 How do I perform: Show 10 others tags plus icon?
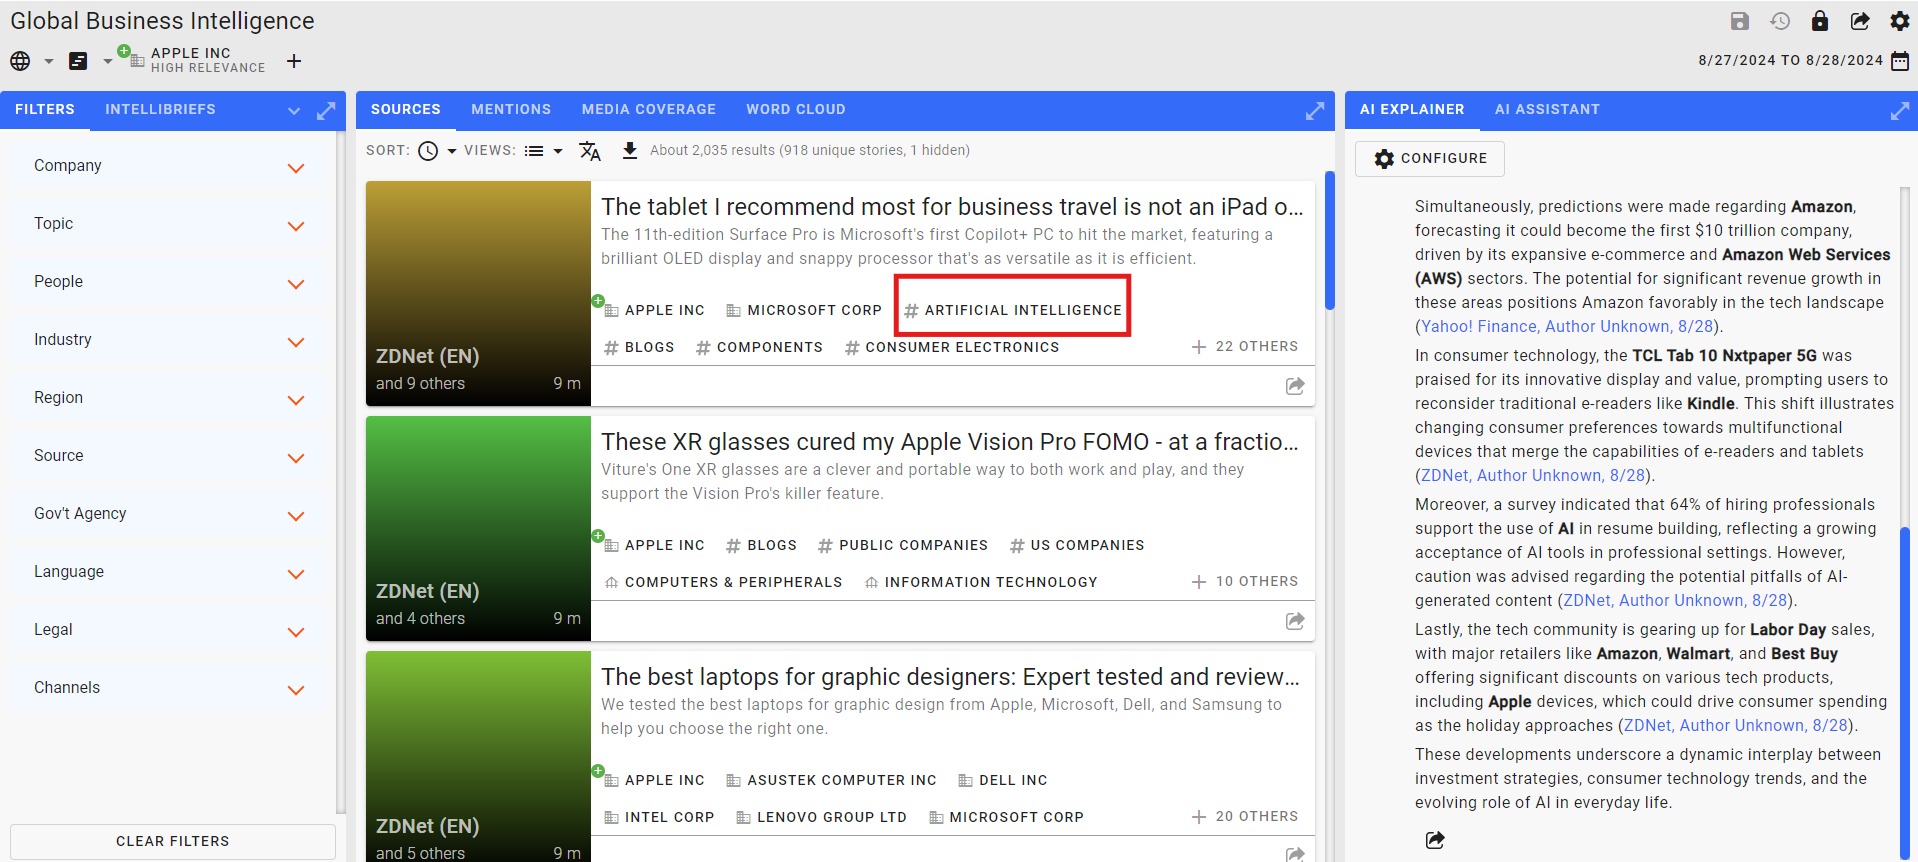(1199, 582)
